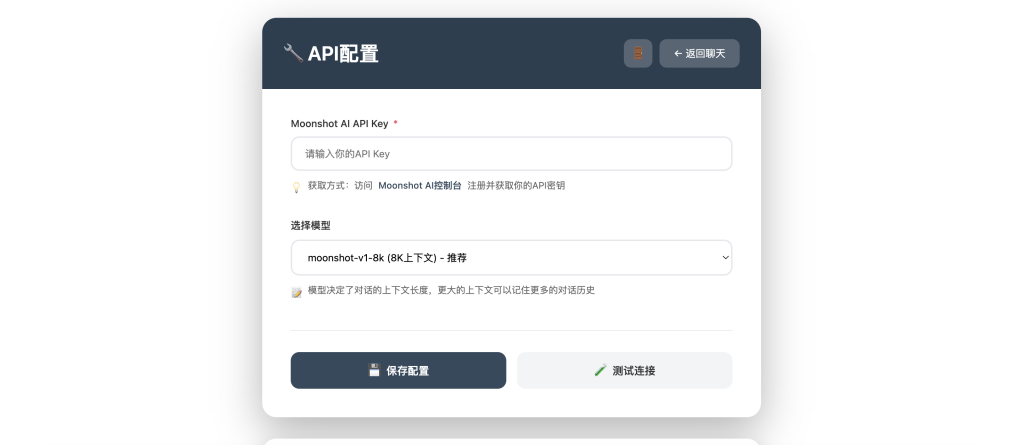
Task: Click the left arrow in 返回聊天
Action: [678, 53]
